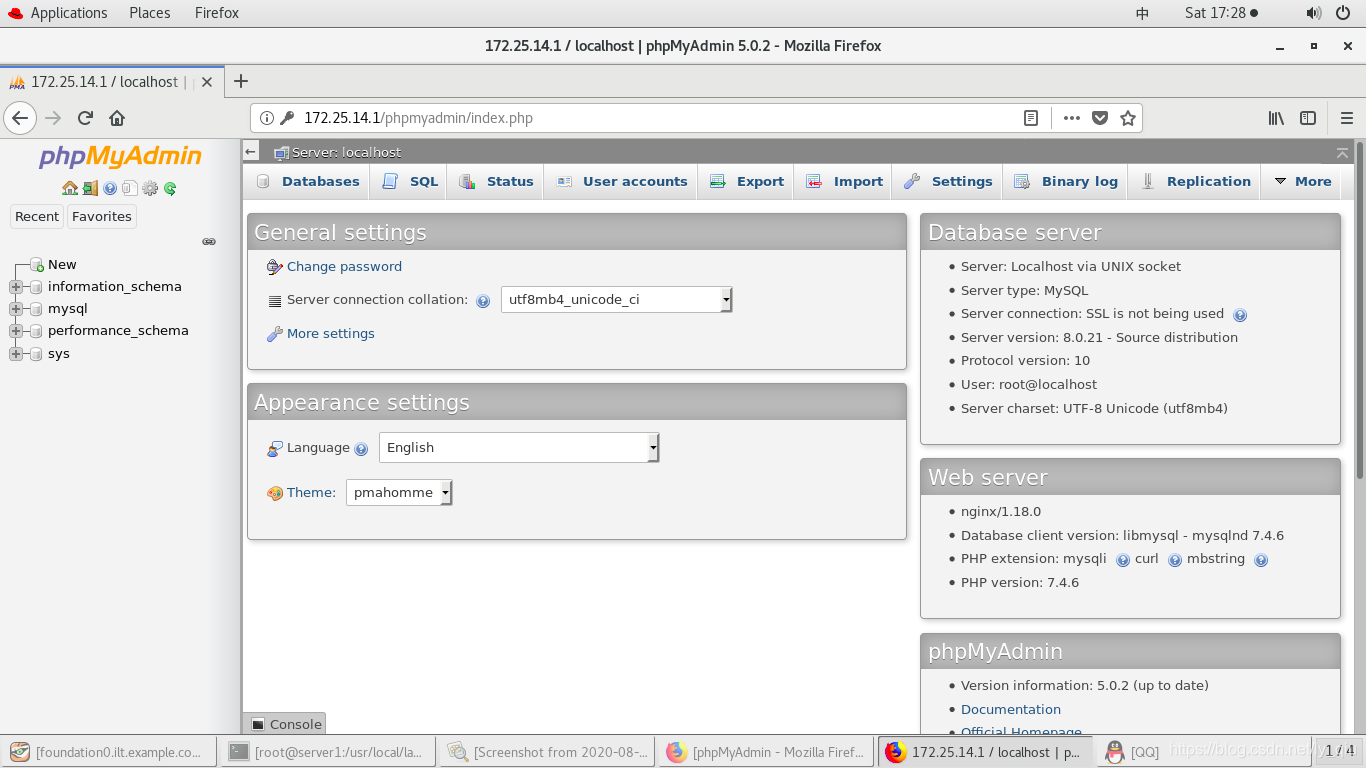
Task: Click the Server: localhost breadcrumb
Action: pos(346,153)
